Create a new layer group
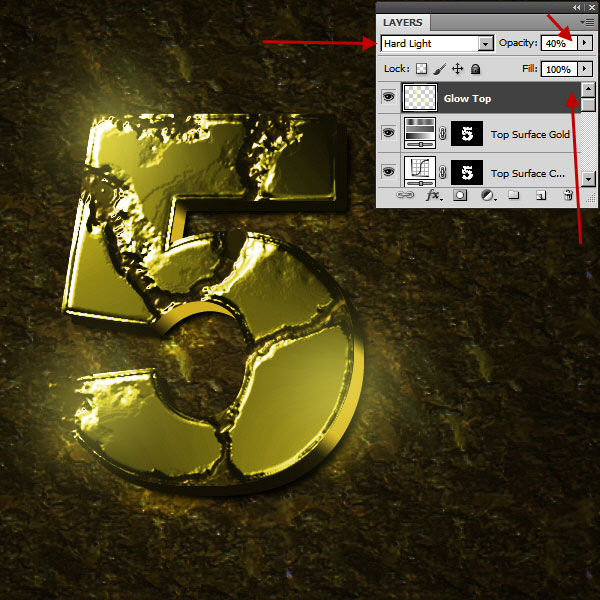The height and width of the screenshot is (600, 600). pos(513,196)
